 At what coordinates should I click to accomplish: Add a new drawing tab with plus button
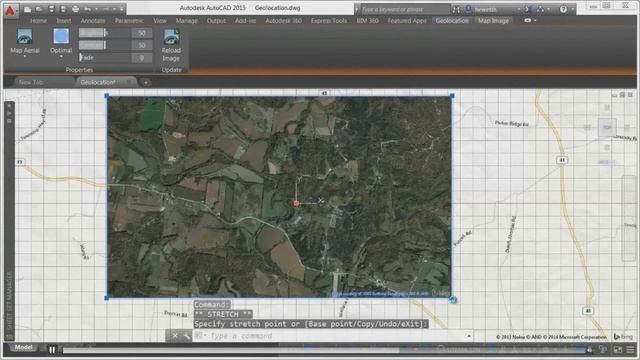pos(146,83)
